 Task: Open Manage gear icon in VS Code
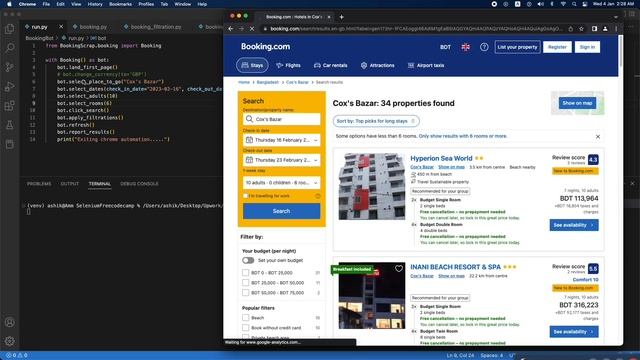[x=9, y=341]
